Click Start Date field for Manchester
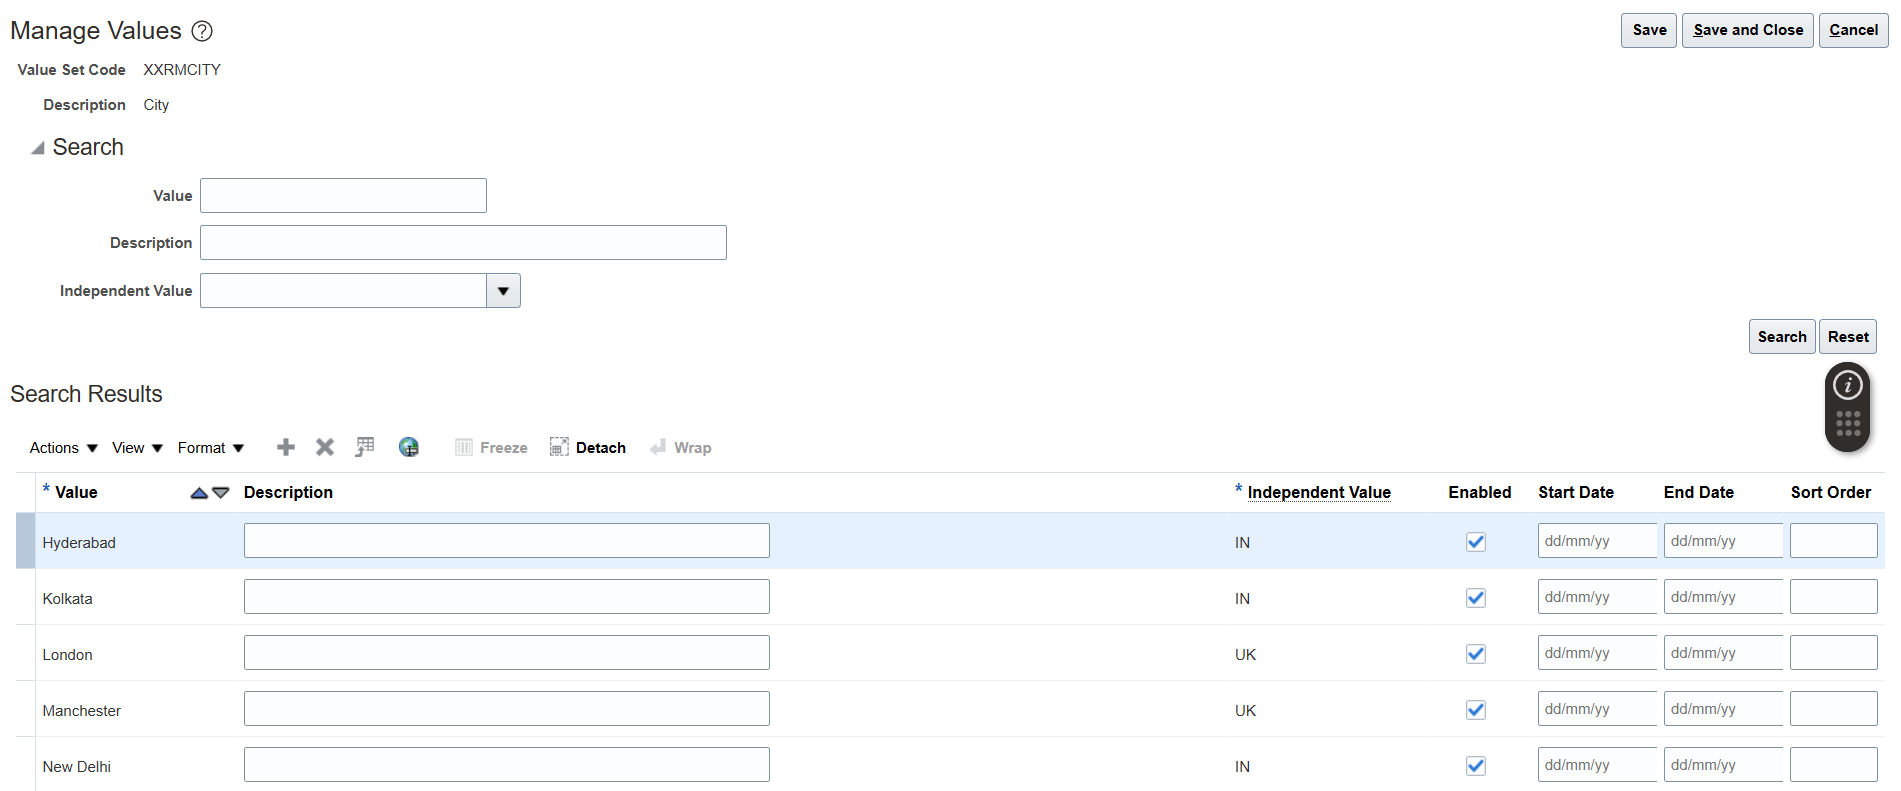The width and height of the screenshot is (1901, 791). click(1596, 709)
